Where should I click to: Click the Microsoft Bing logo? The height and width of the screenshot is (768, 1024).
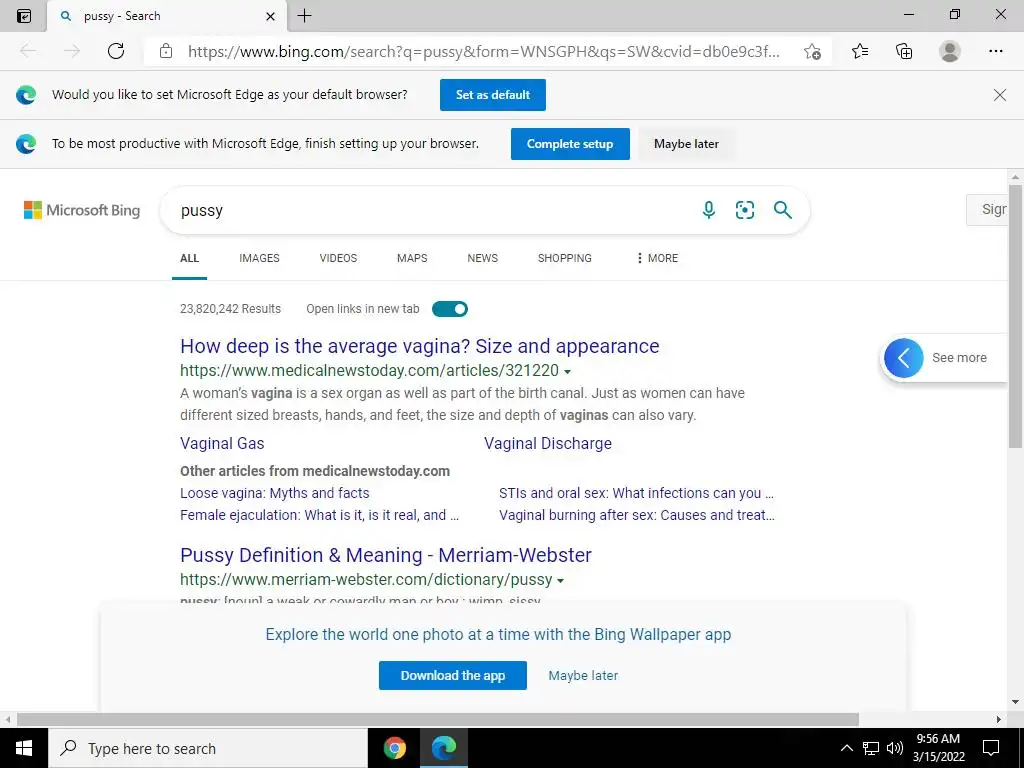tap(82, 210)
